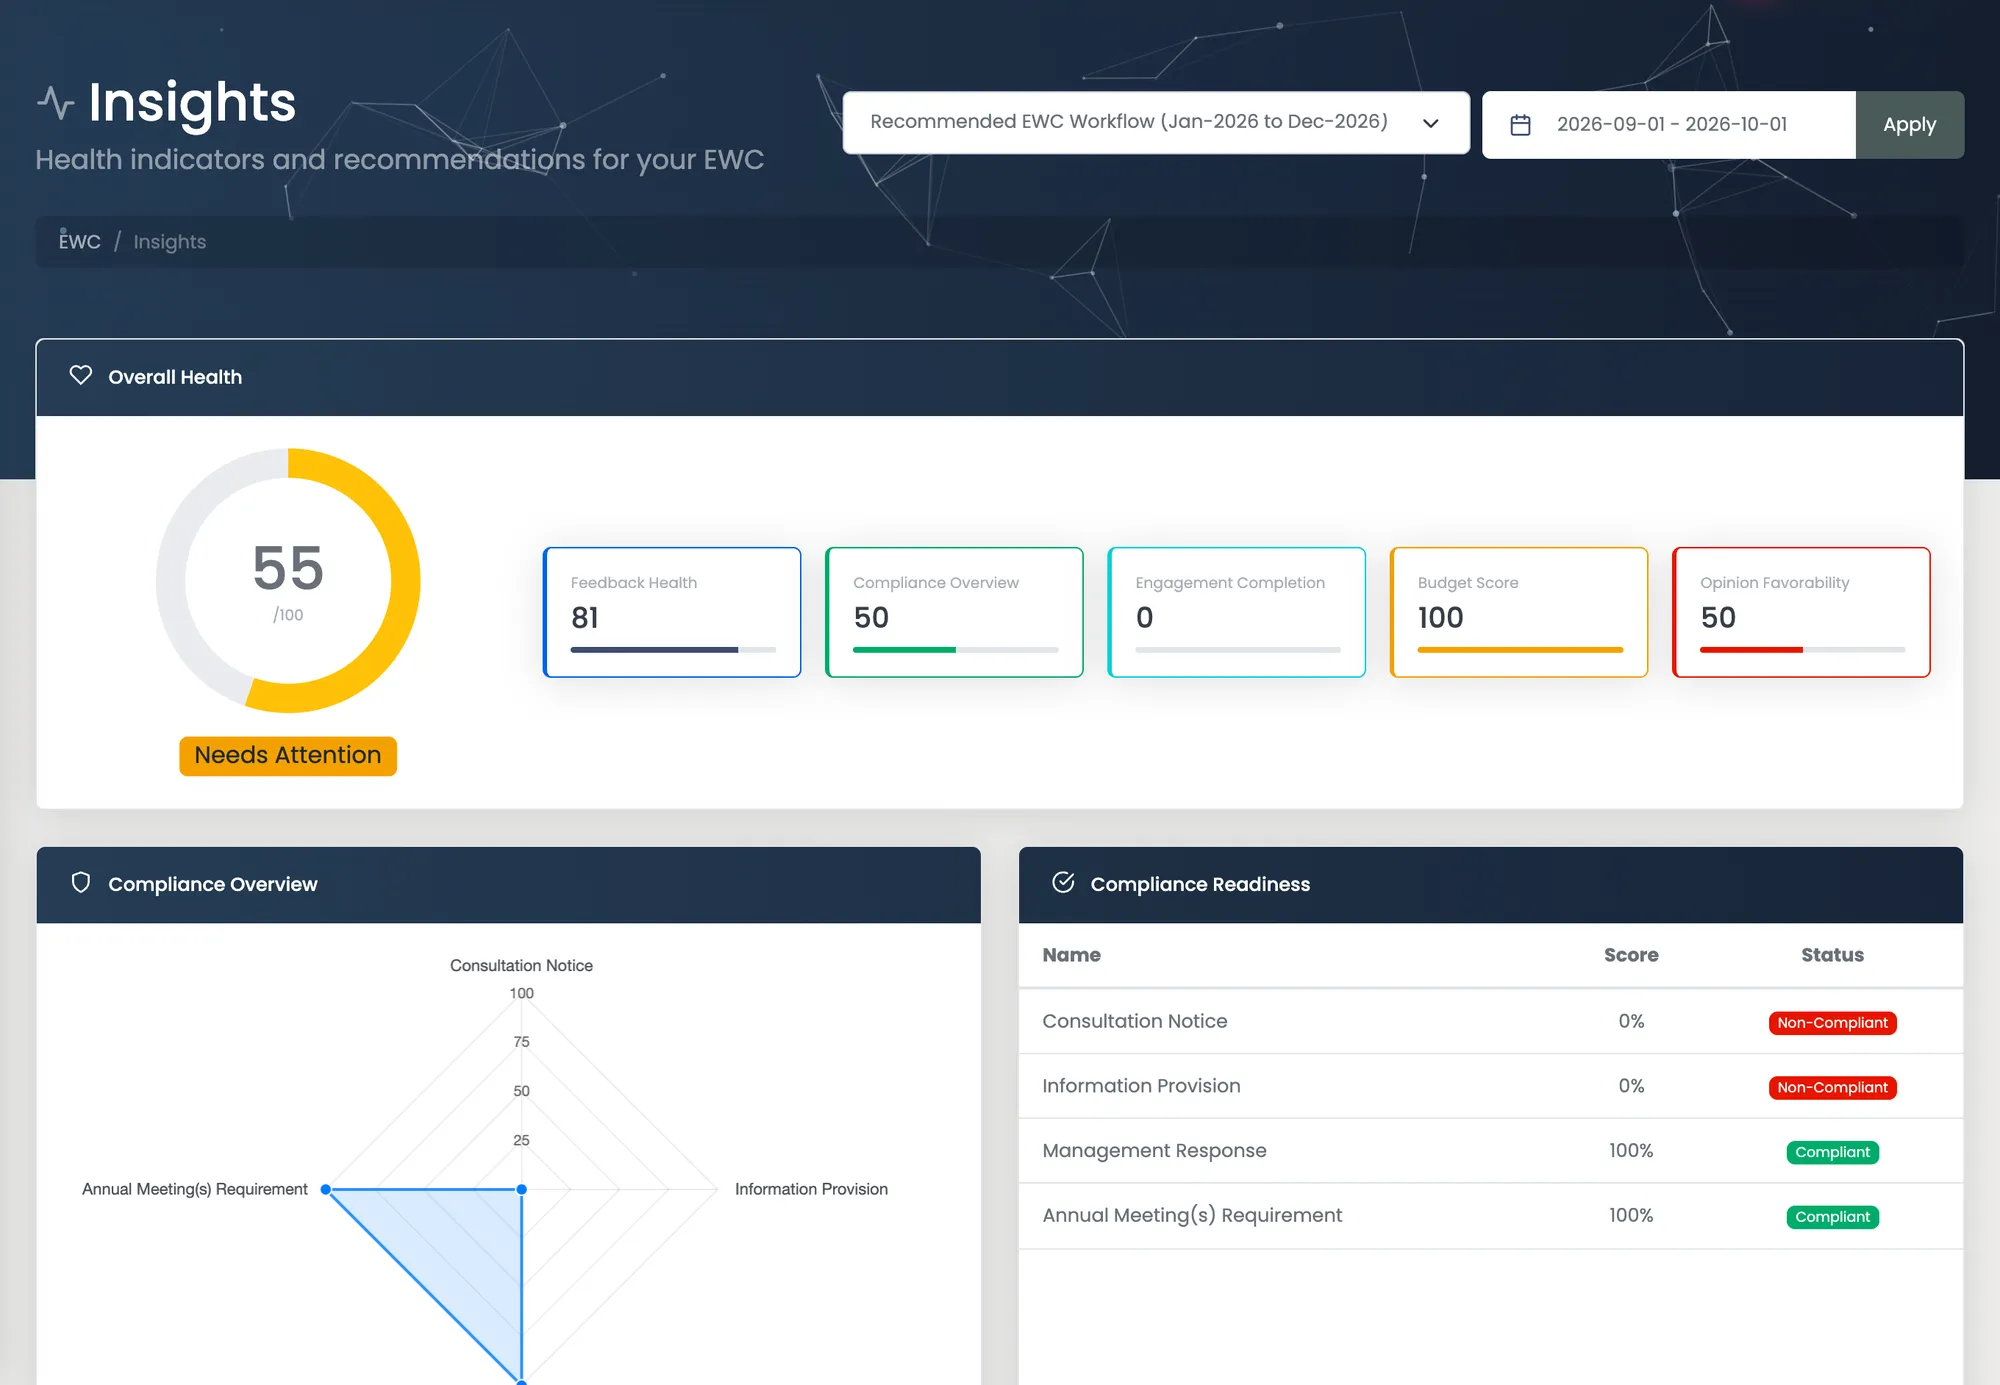
Task: Click the 100% score for Management Response
Action: tap(1631, 1151)
